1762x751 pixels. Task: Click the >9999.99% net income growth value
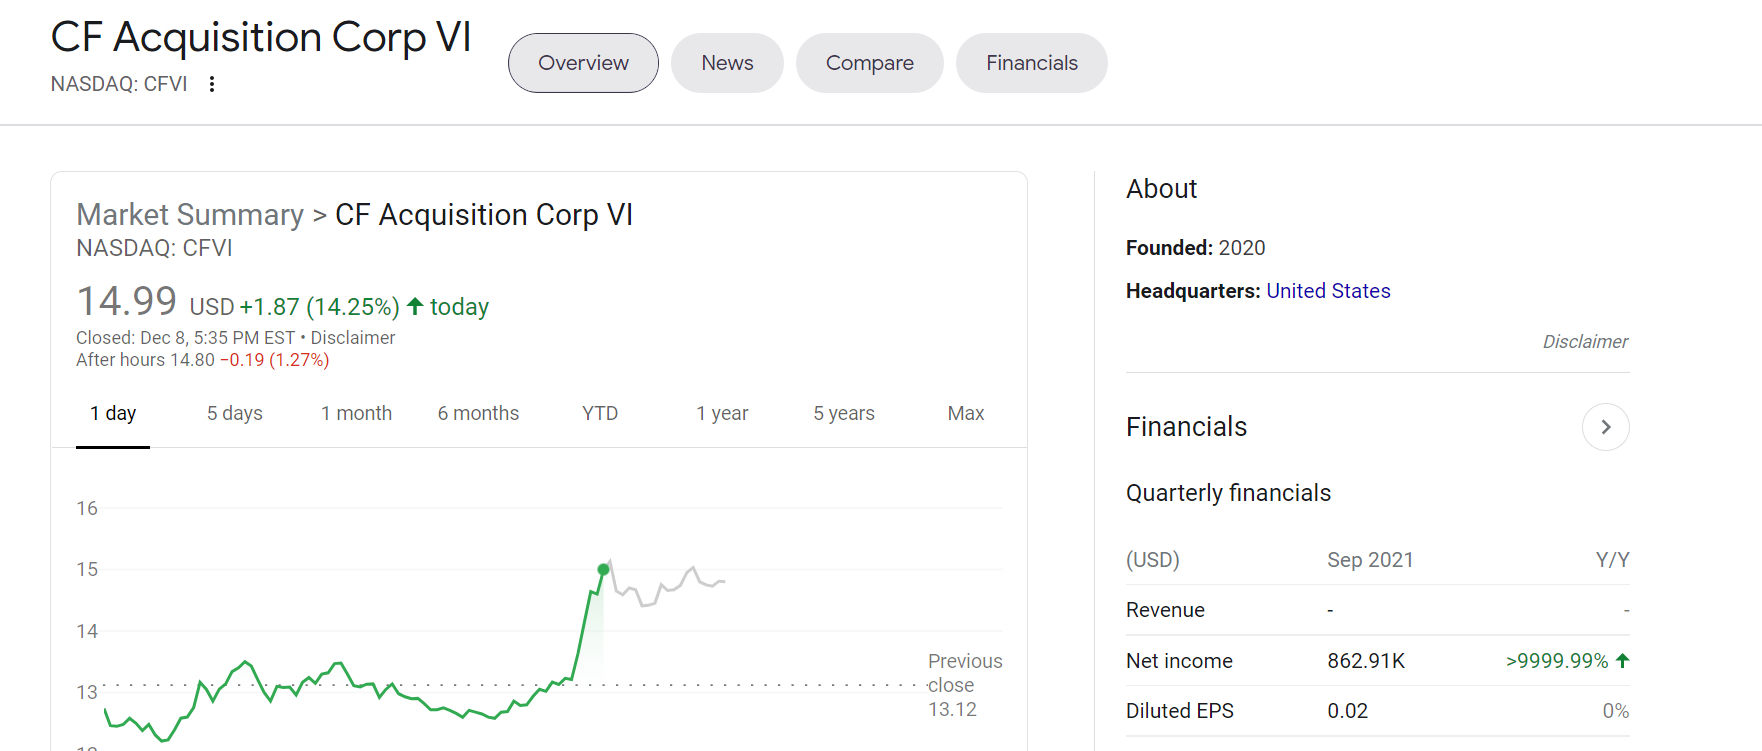(x=1557, y=661)
